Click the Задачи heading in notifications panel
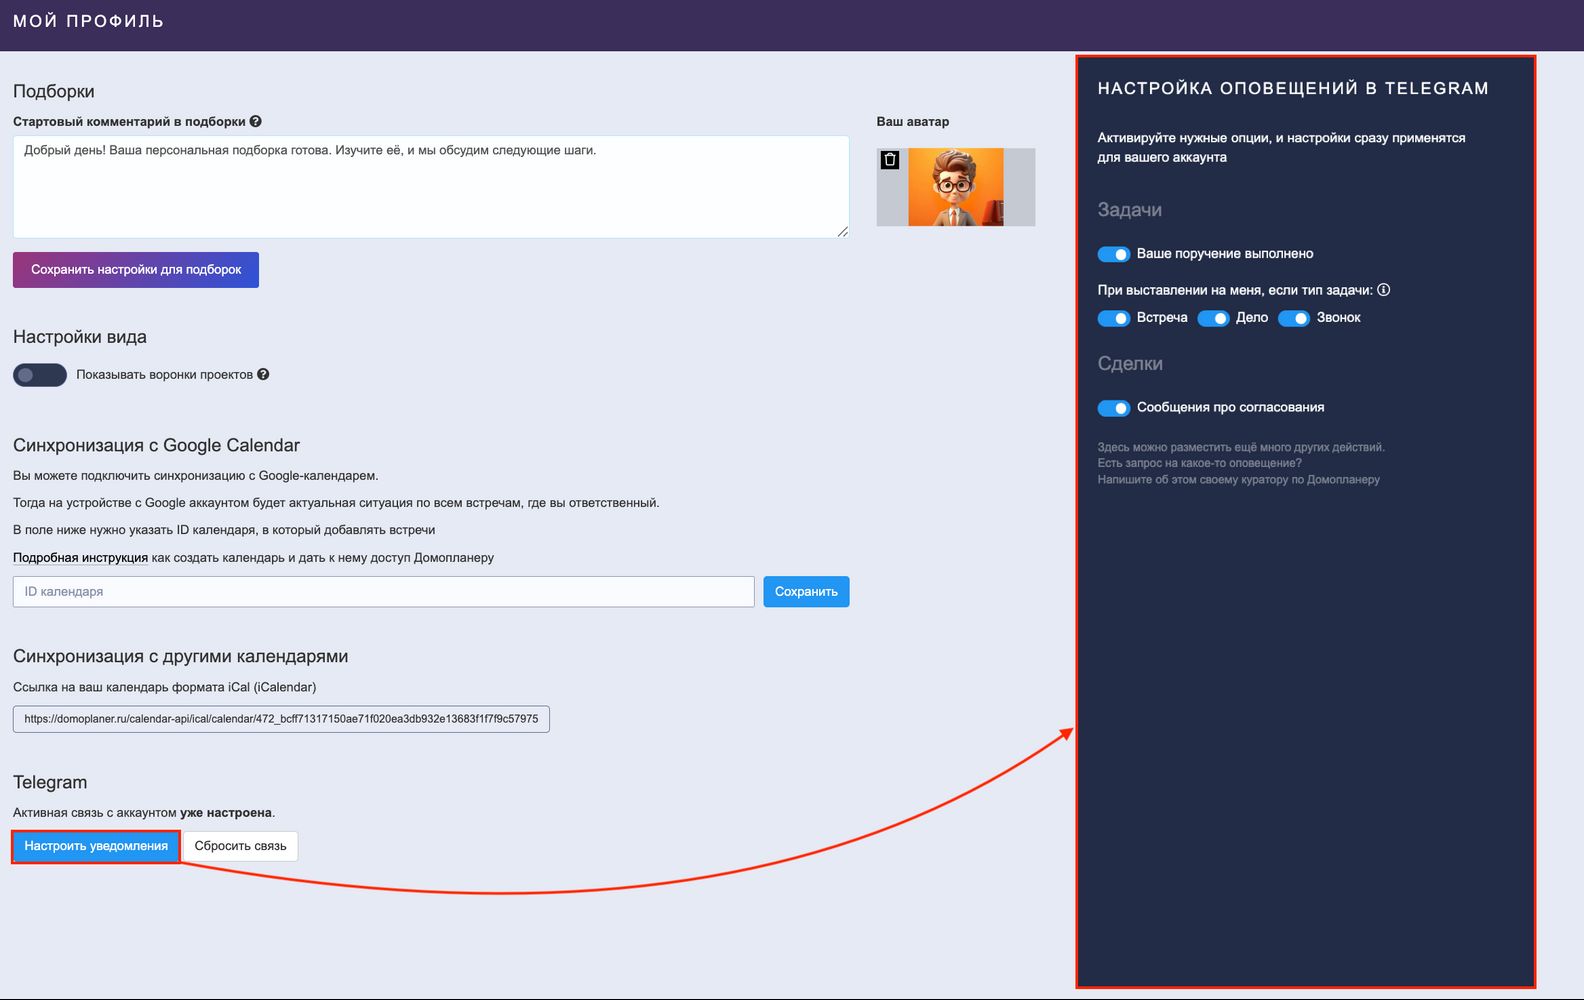Screen dimensions: 1584x1000 [1130, 210]
